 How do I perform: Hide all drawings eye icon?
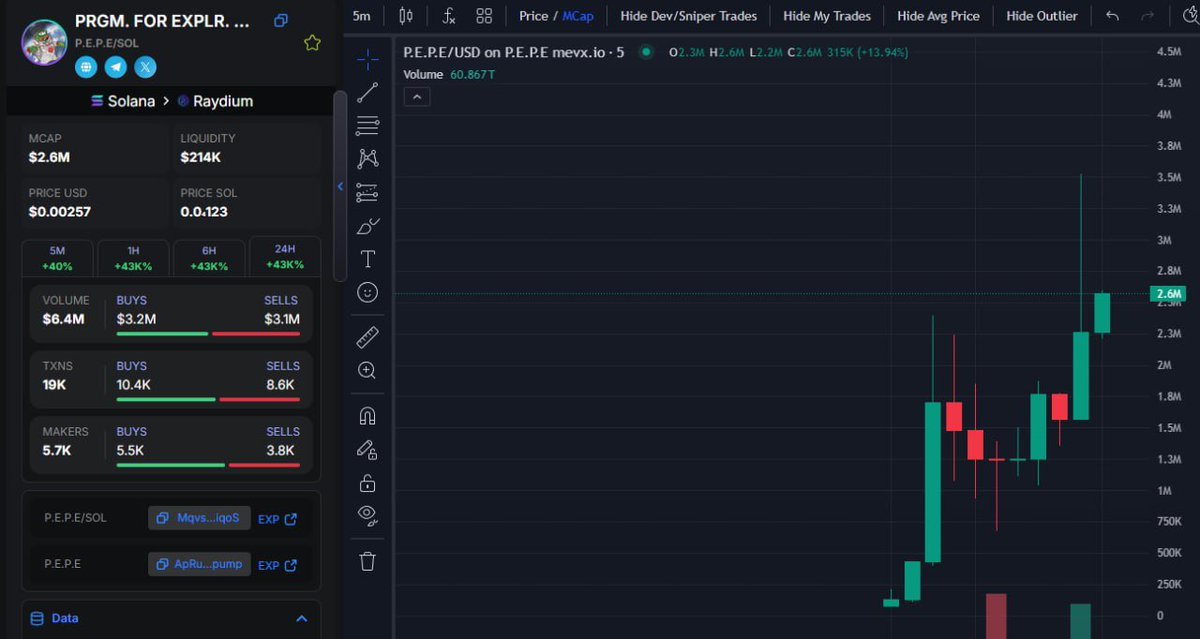click(368, 516)
